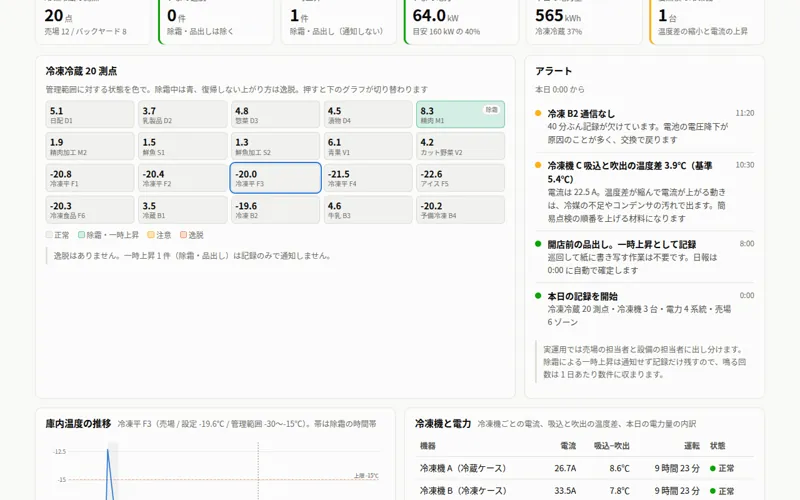Click the 8.6℃ temperature difference value
800x500 pixels.
[619, 468]
